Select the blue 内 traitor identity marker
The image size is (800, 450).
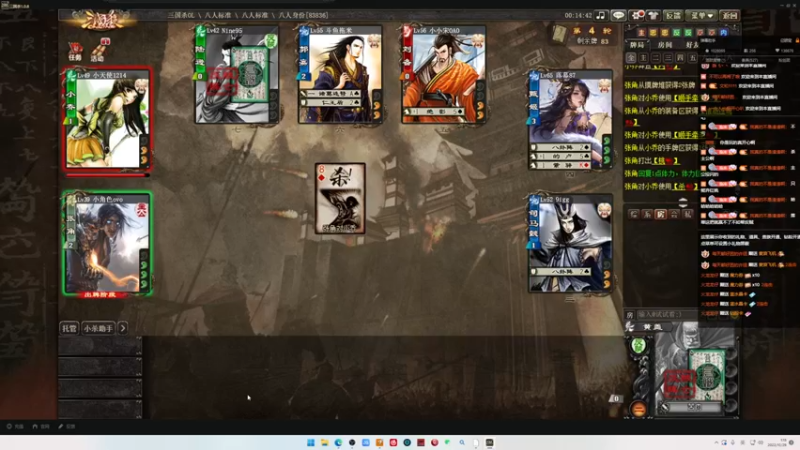pos(723,32)
